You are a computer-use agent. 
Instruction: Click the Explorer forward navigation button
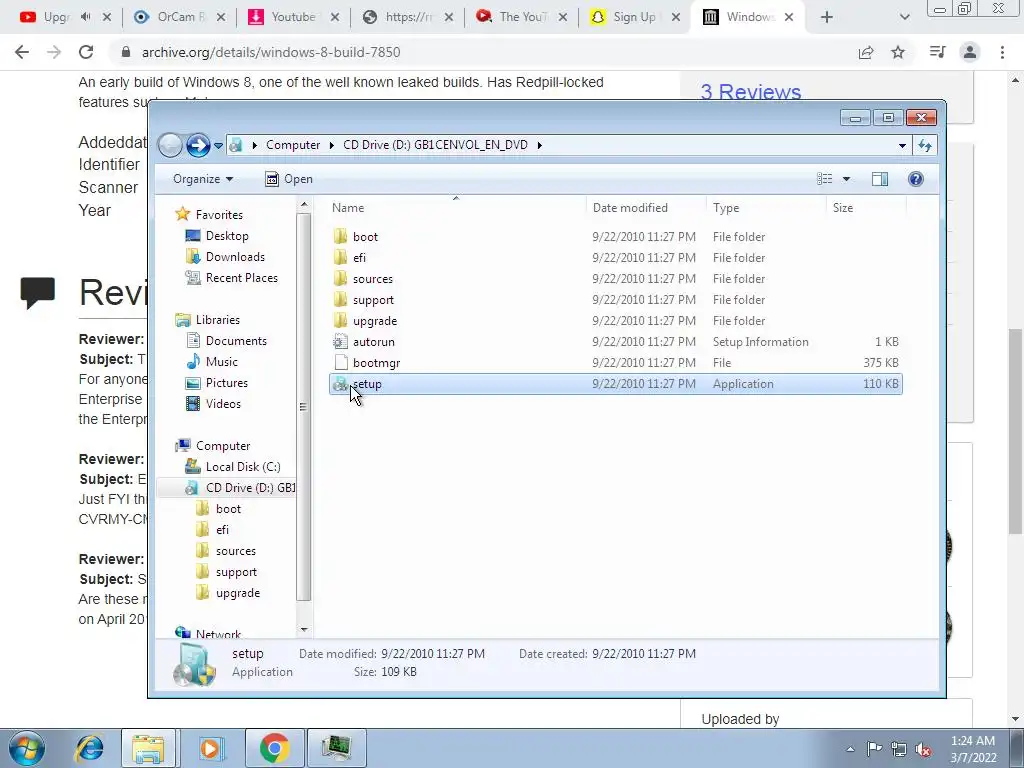pyautogui.click(x=198, y=145)
